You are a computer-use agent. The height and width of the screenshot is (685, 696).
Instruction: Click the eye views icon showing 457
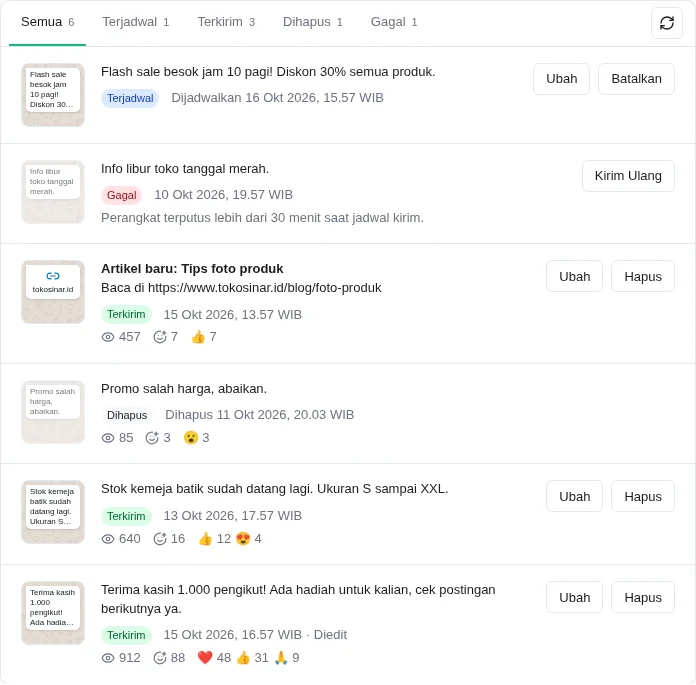coord(108,337)
